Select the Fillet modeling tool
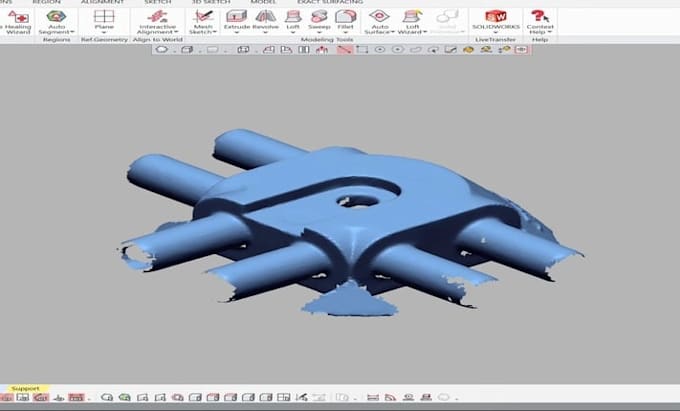Viewport: 680px width, 411px height. (x=346, y=22)
